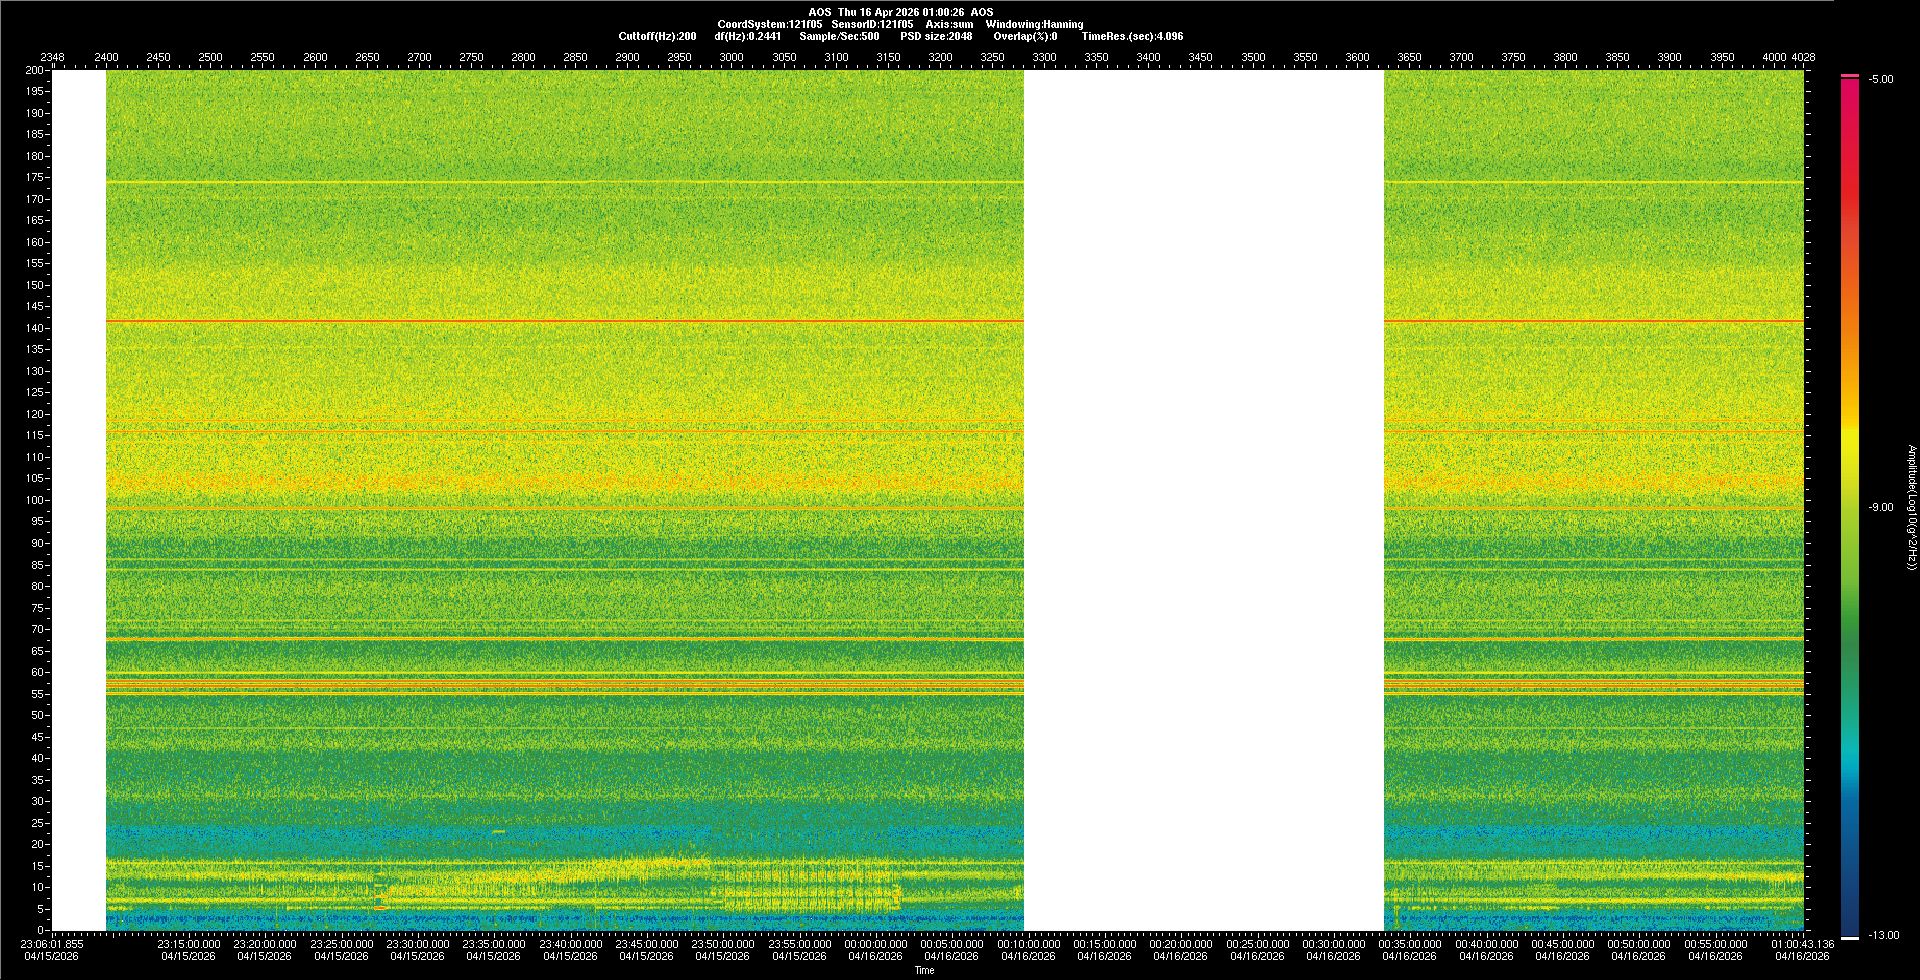Select the 00:00:00.000 time axis tick label

pos(875,944)
